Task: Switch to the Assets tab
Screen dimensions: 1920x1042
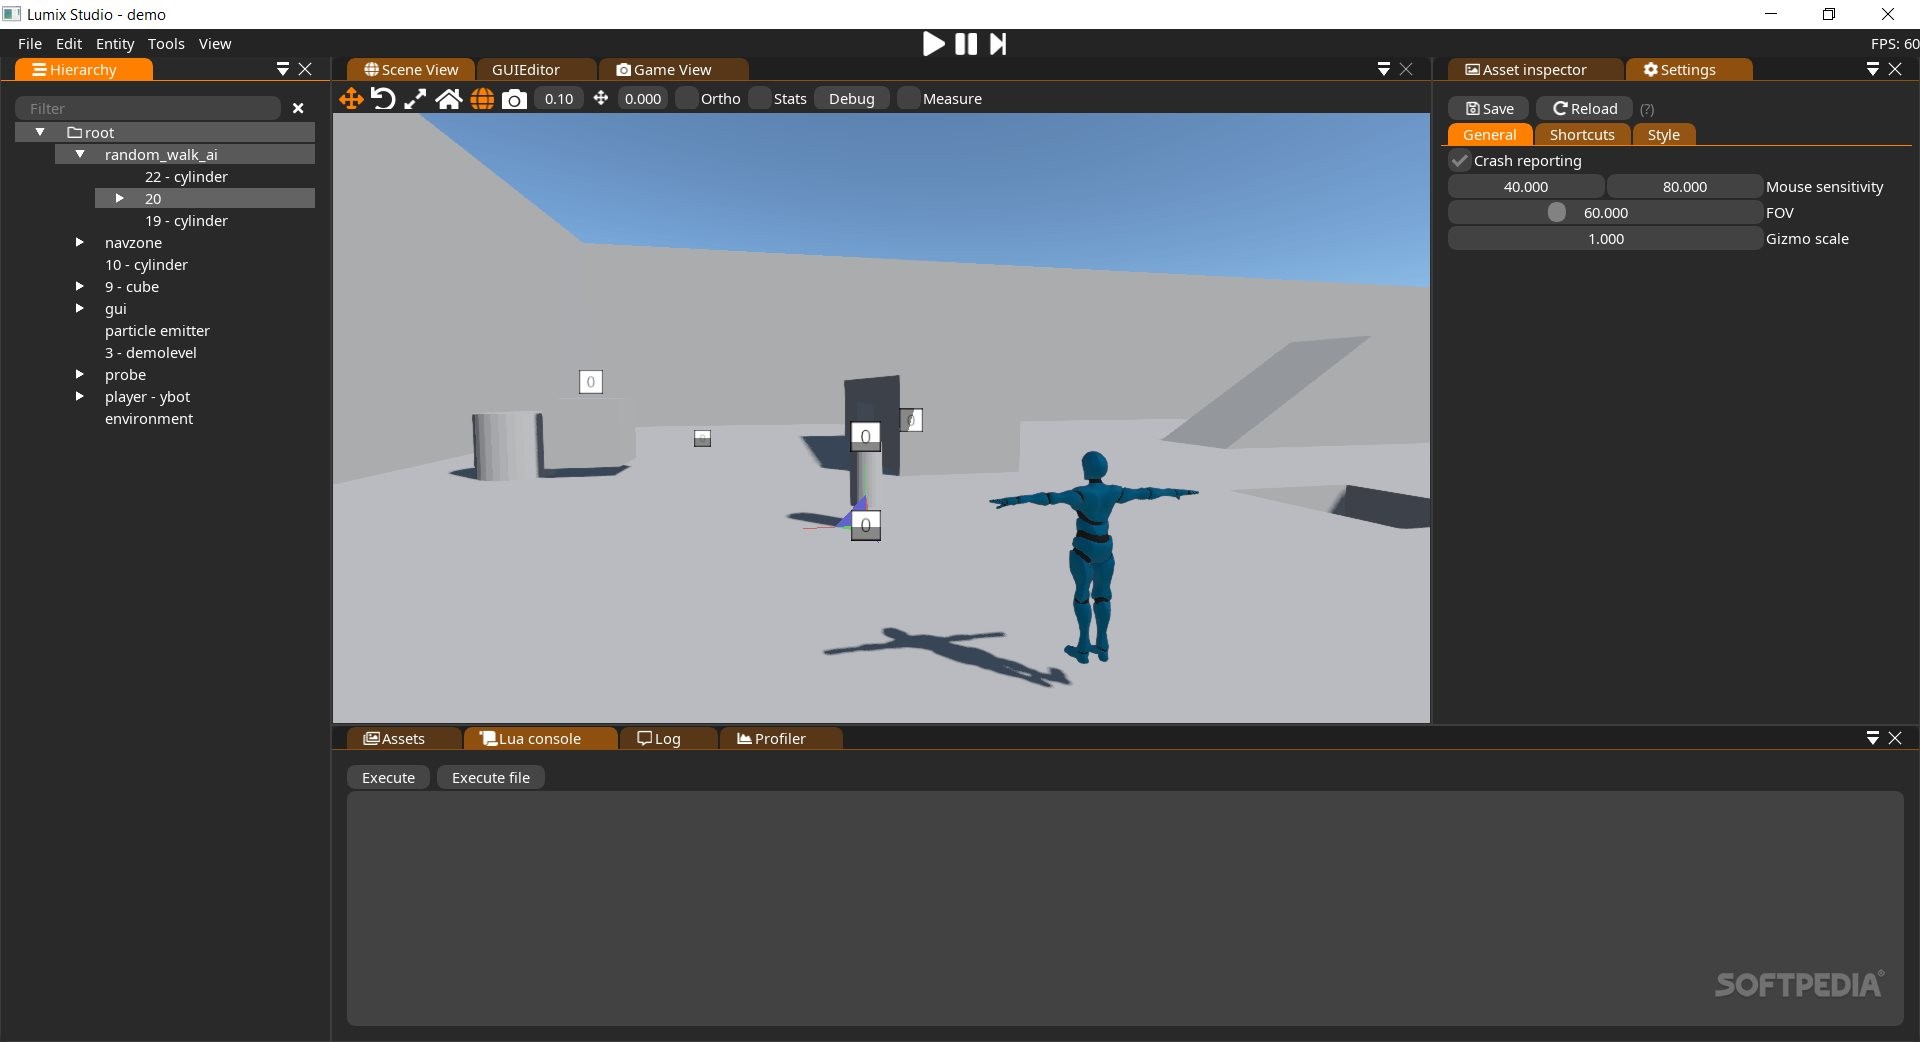Action: [403, 739]
